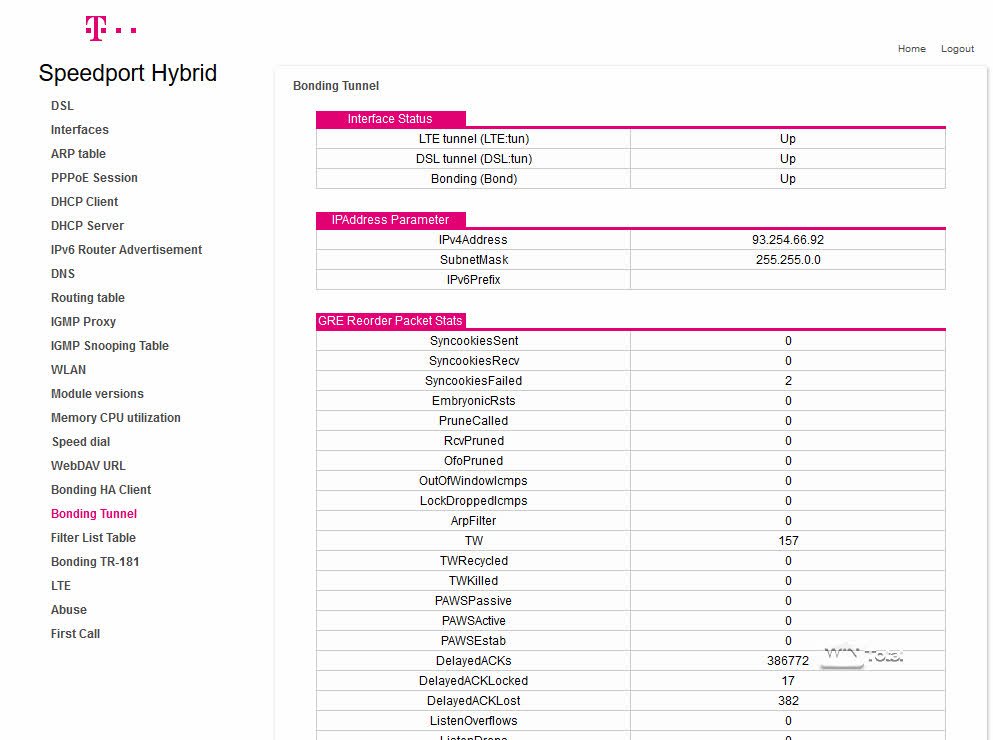Image resolution: width=993 pixels, height=740 pixels.
Task: Open the Home link
Action: pos(911,49)
